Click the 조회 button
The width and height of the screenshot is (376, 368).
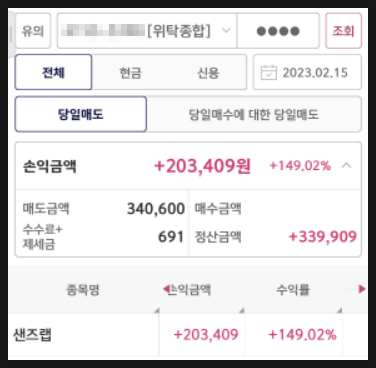coord(343,31)
